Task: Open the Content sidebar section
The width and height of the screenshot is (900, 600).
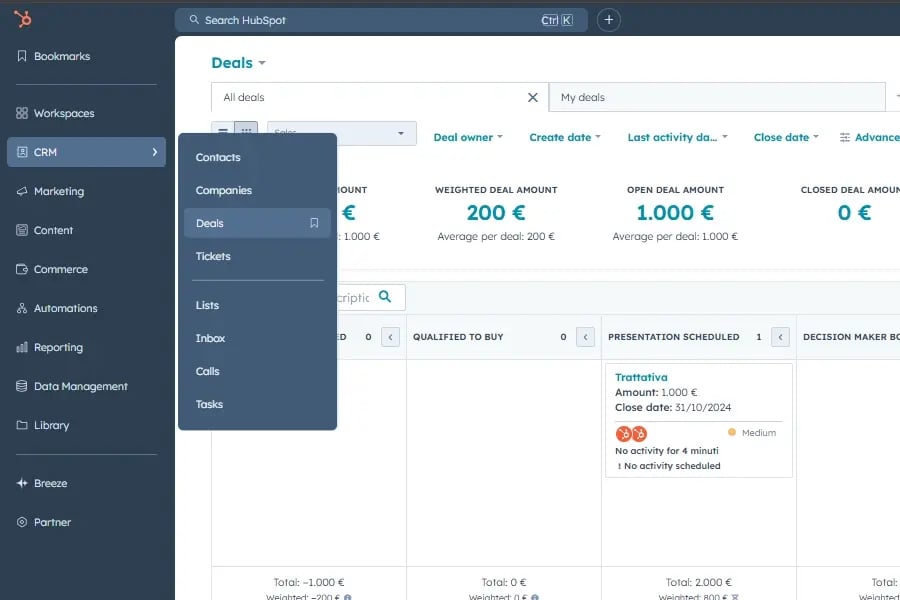Action: click(44, 230)
